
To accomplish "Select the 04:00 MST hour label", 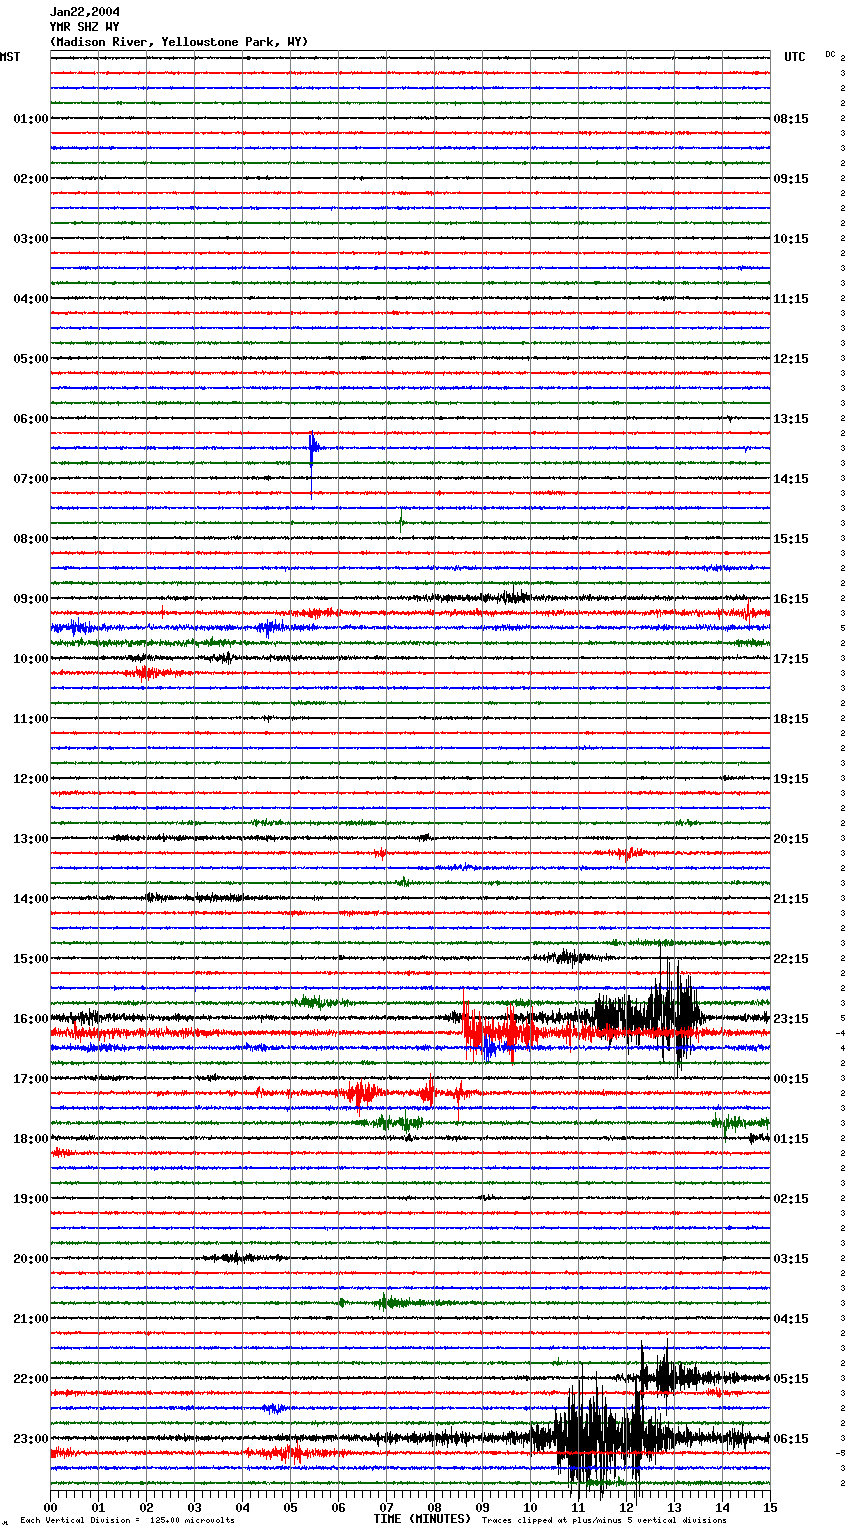I will (31, 299).
